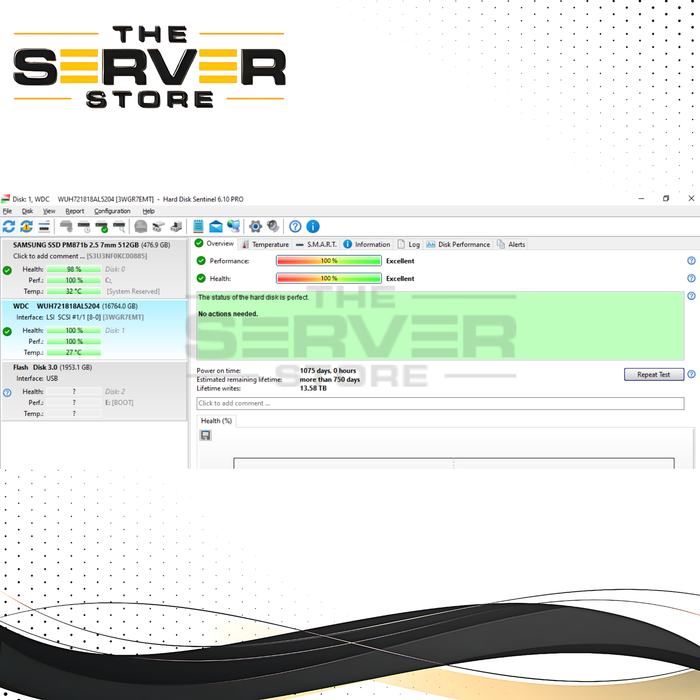This screenshot has height=700, width=700.
Task: Click the overview health percentage bar
Action: pyautogui.click(x=328, y=279)
